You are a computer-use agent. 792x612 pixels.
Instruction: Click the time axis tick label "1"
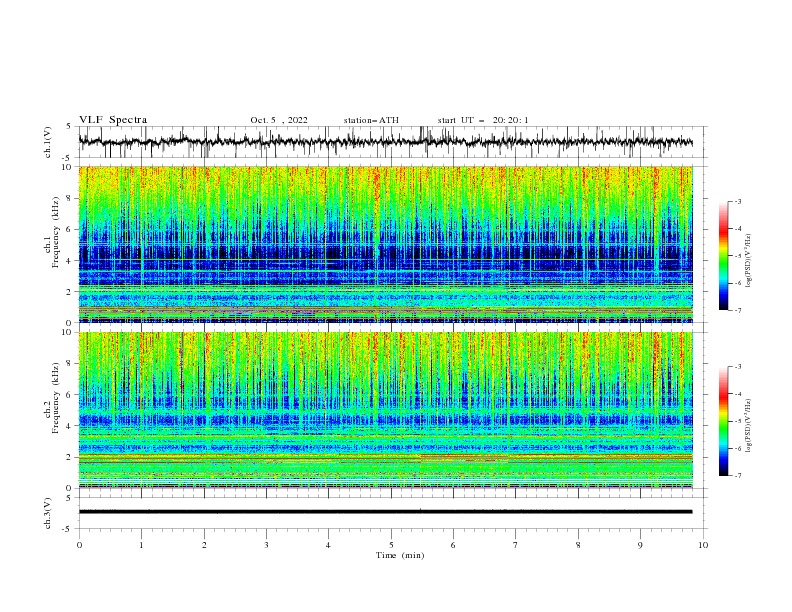pyautogui.click(x=141, y=545)
